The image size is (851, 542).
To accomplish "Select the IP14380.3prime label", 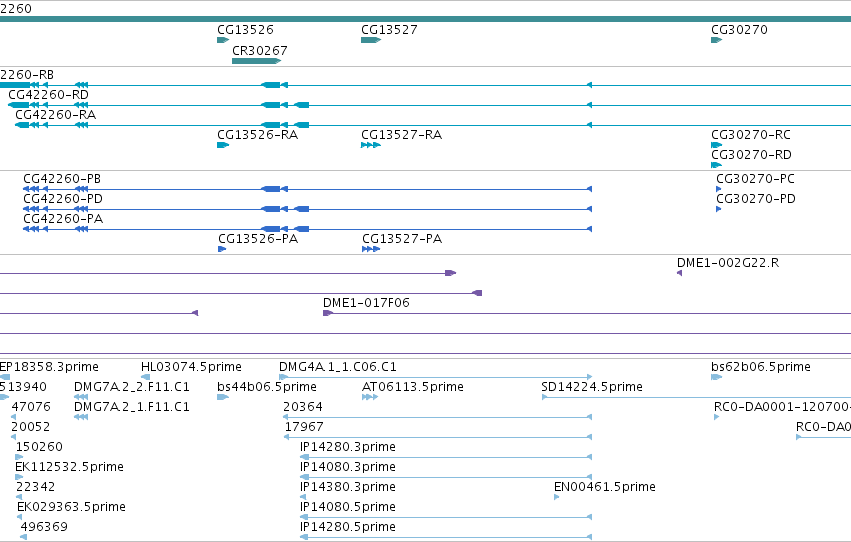I will tap(347, 487).
